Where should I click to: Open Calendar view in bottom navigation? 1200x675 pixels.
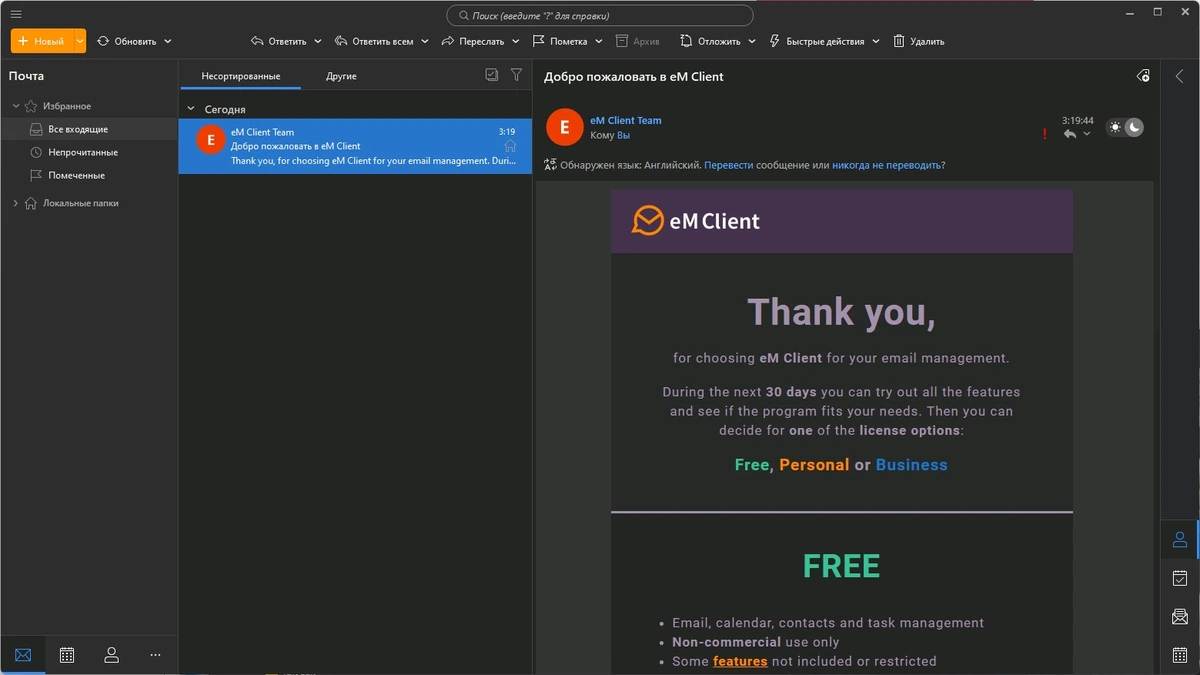tap(67, 655)
